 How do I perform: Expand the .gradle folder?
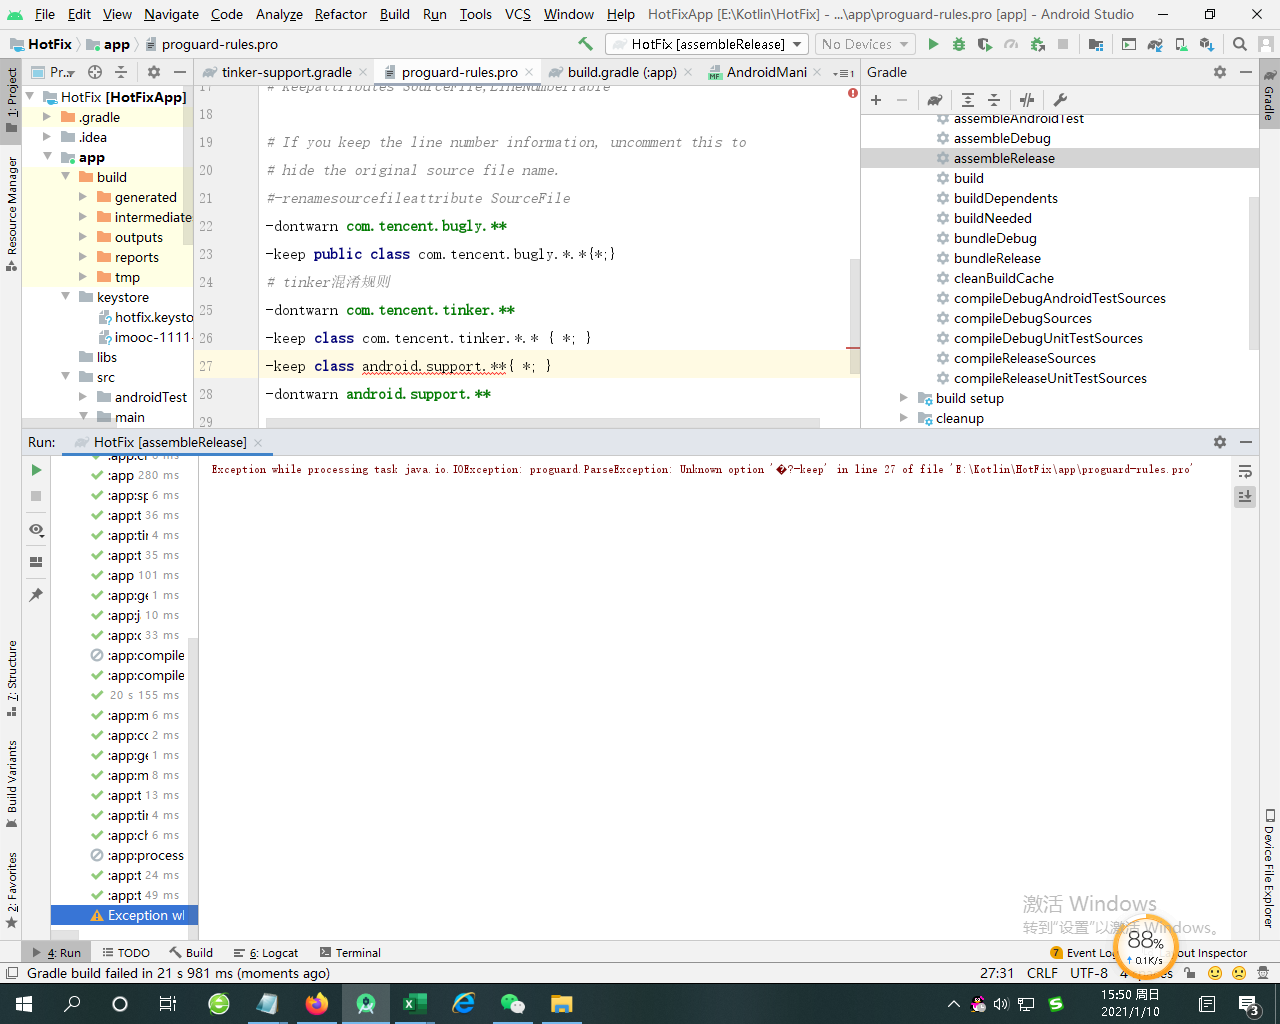pos(47,117)
